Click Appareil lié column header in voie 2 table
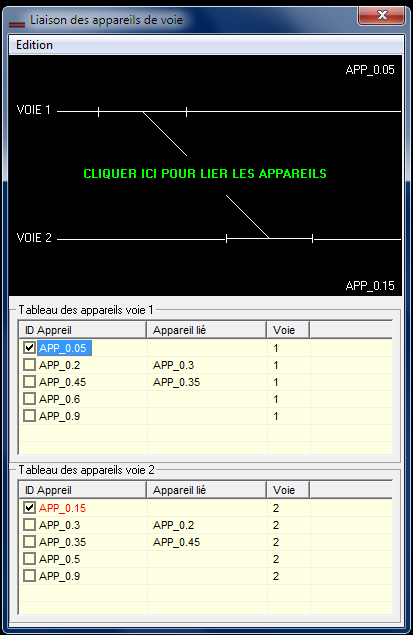 pos(206,490)
